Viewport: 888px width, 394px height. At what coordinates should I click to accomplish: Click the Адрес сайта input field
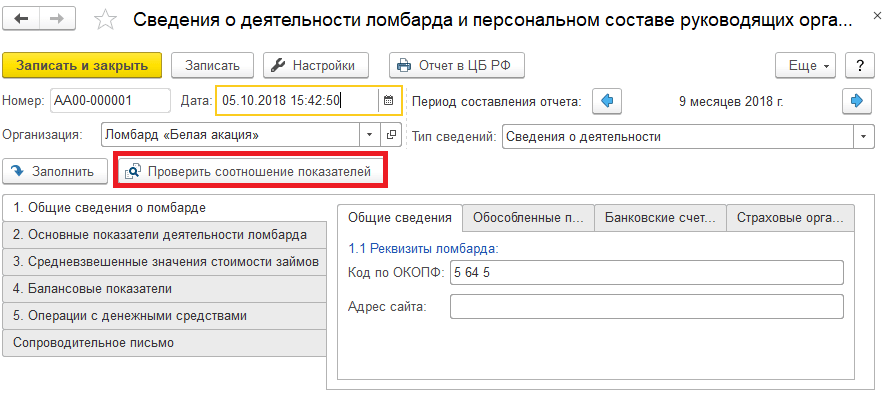pos(647,306)
